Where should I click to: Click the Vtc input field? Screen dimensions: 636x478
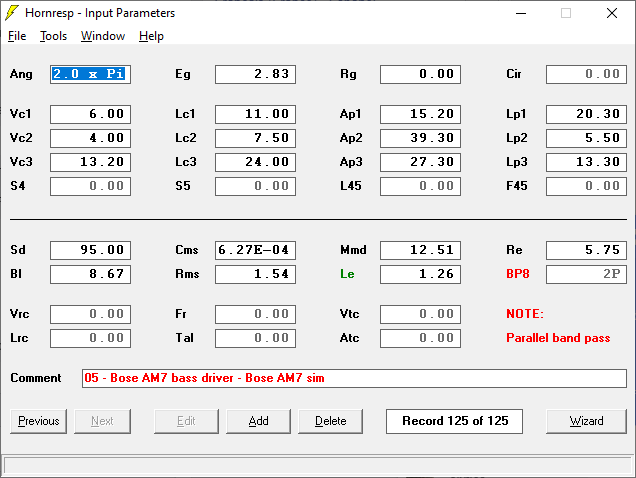point(421,314)
